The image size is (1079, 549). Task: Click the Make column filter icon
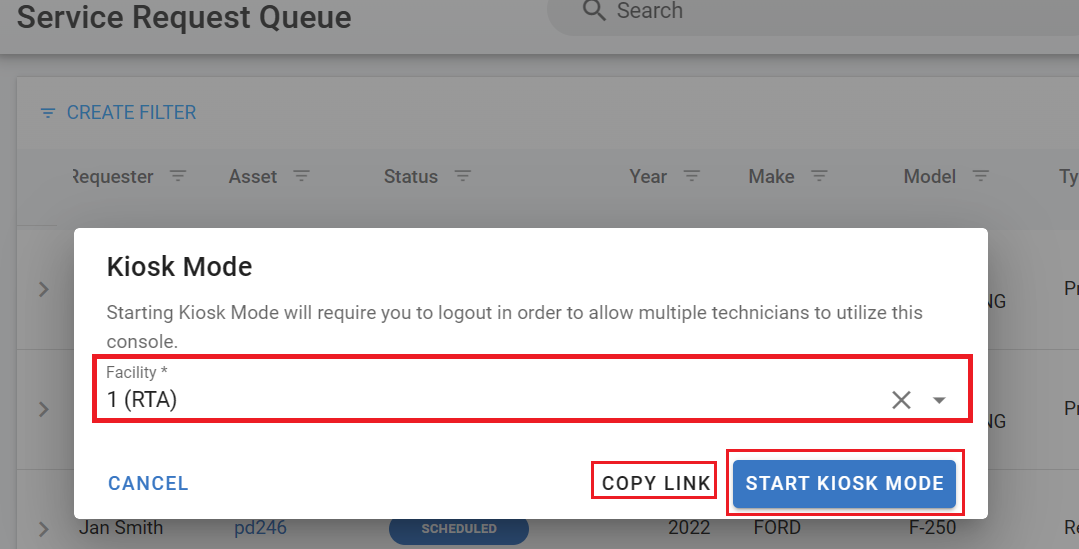(819, 176)
